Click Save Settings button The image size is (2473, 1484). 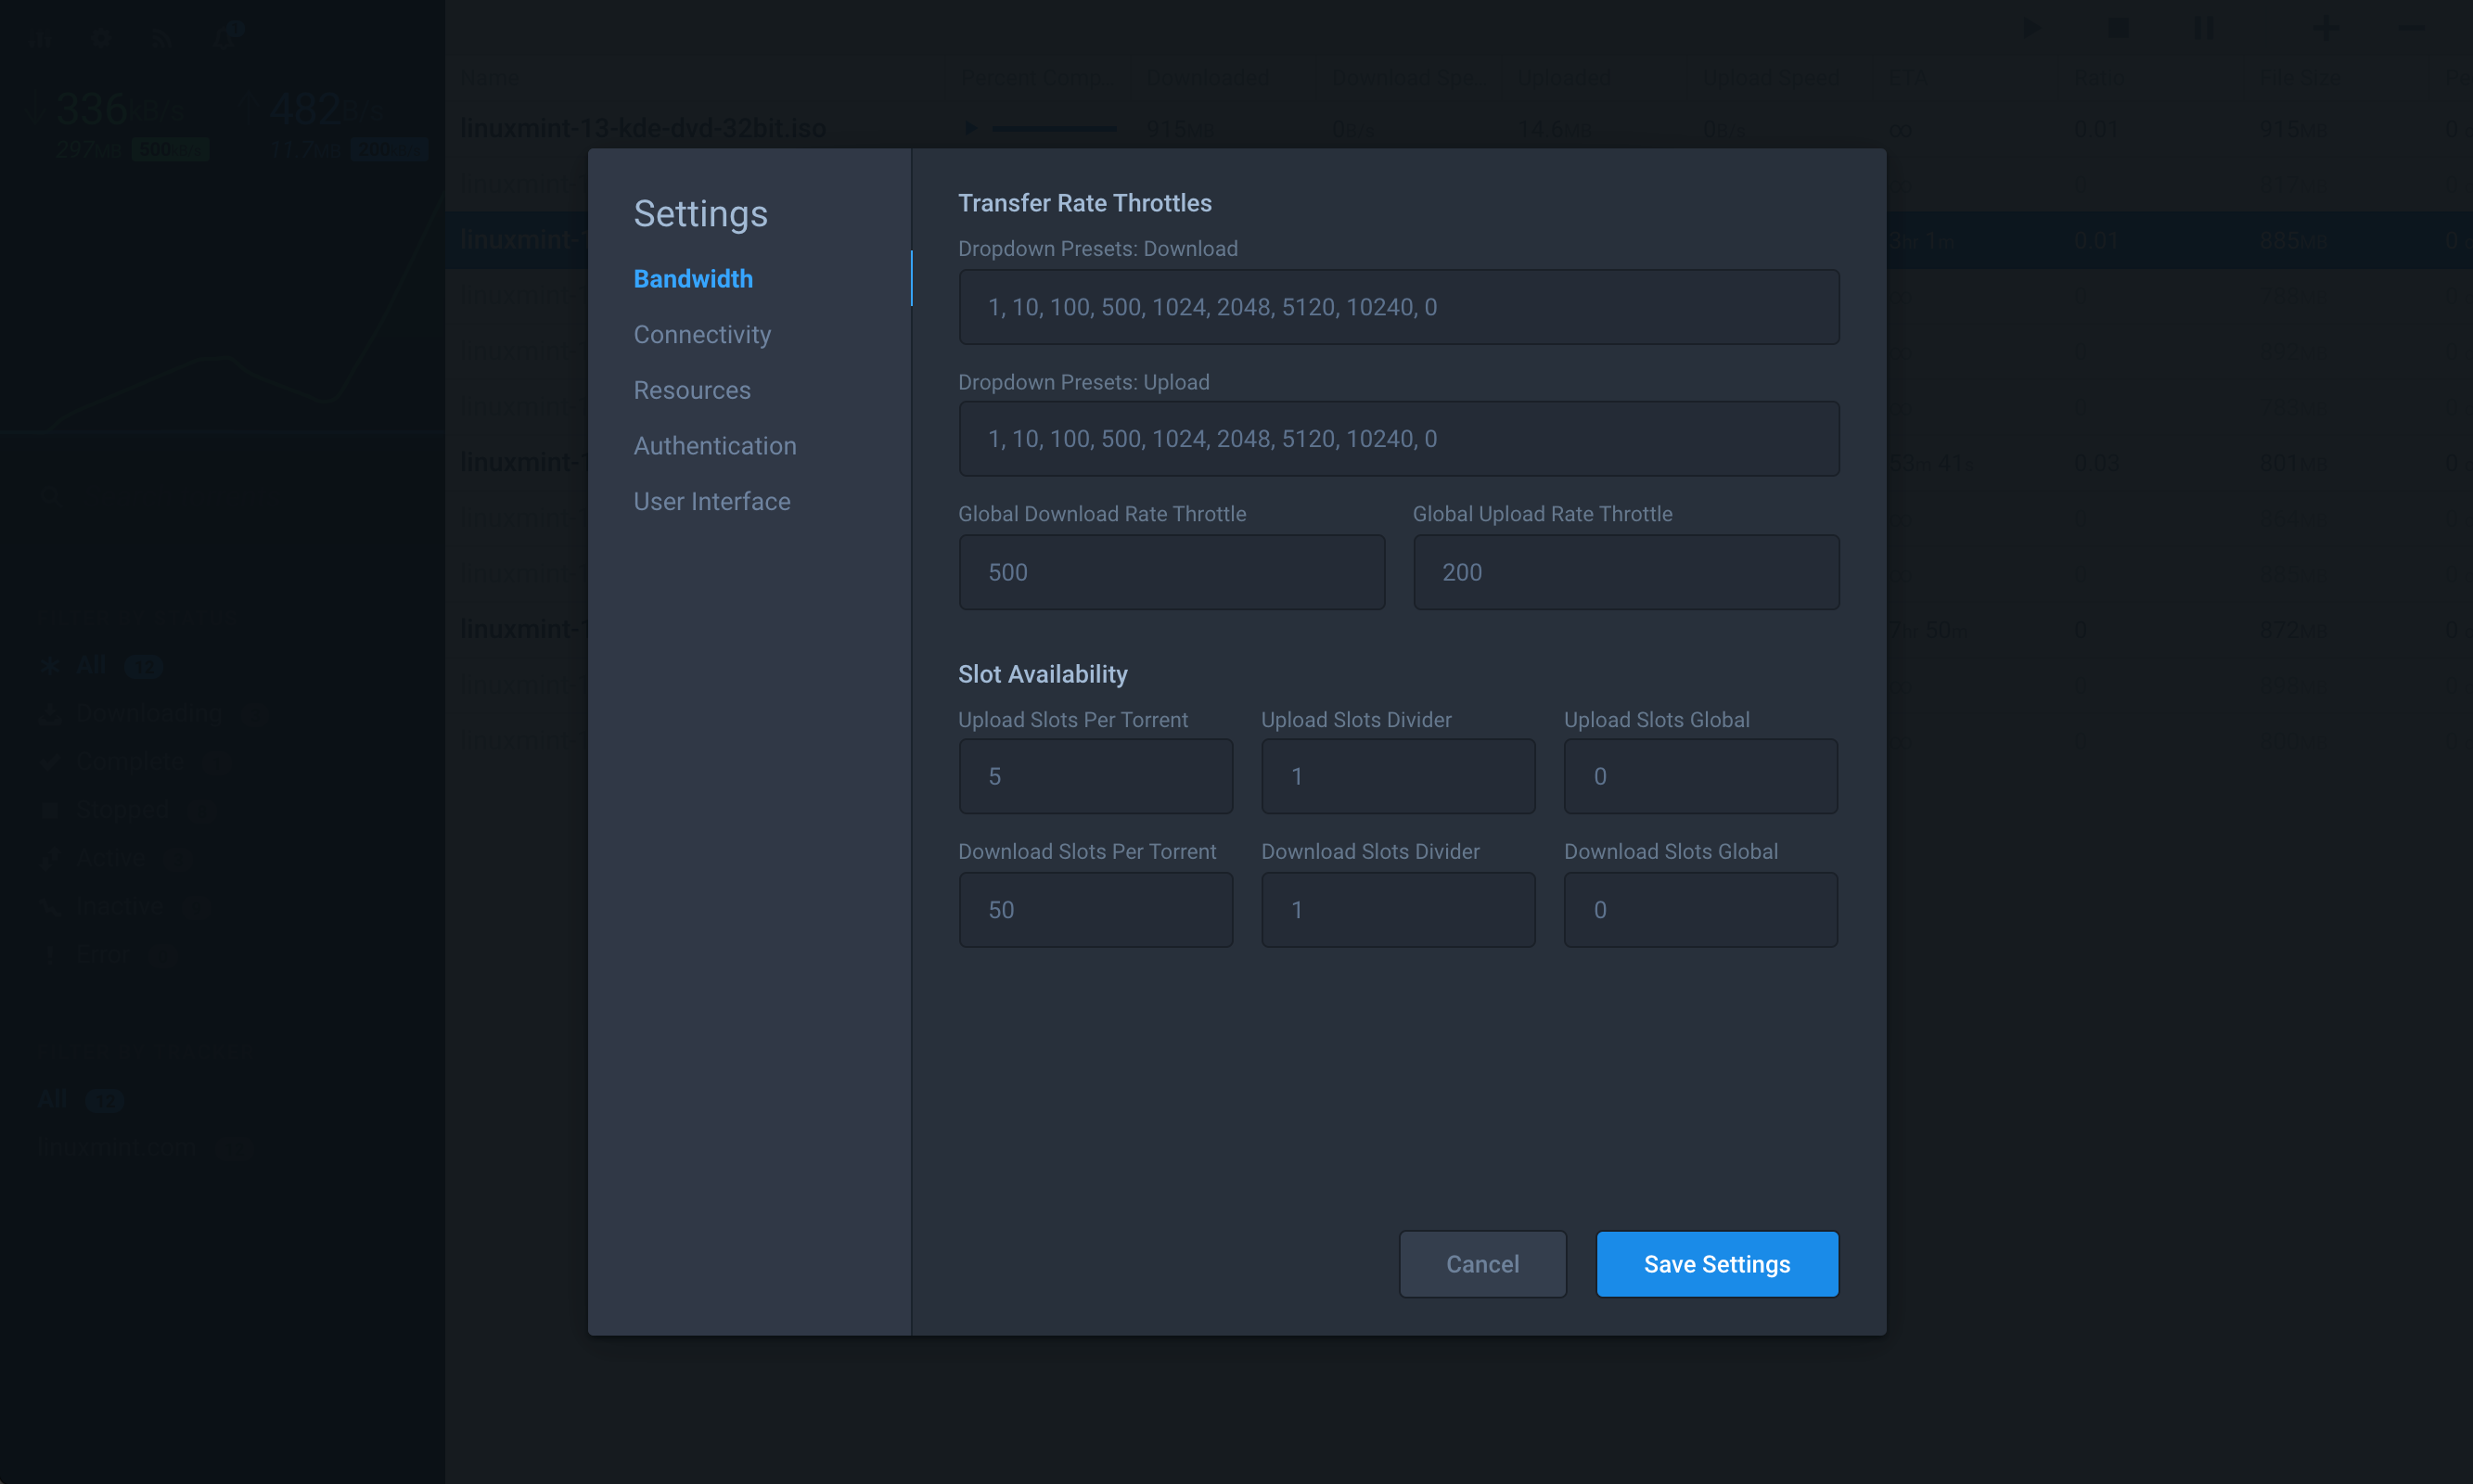1717,1264
